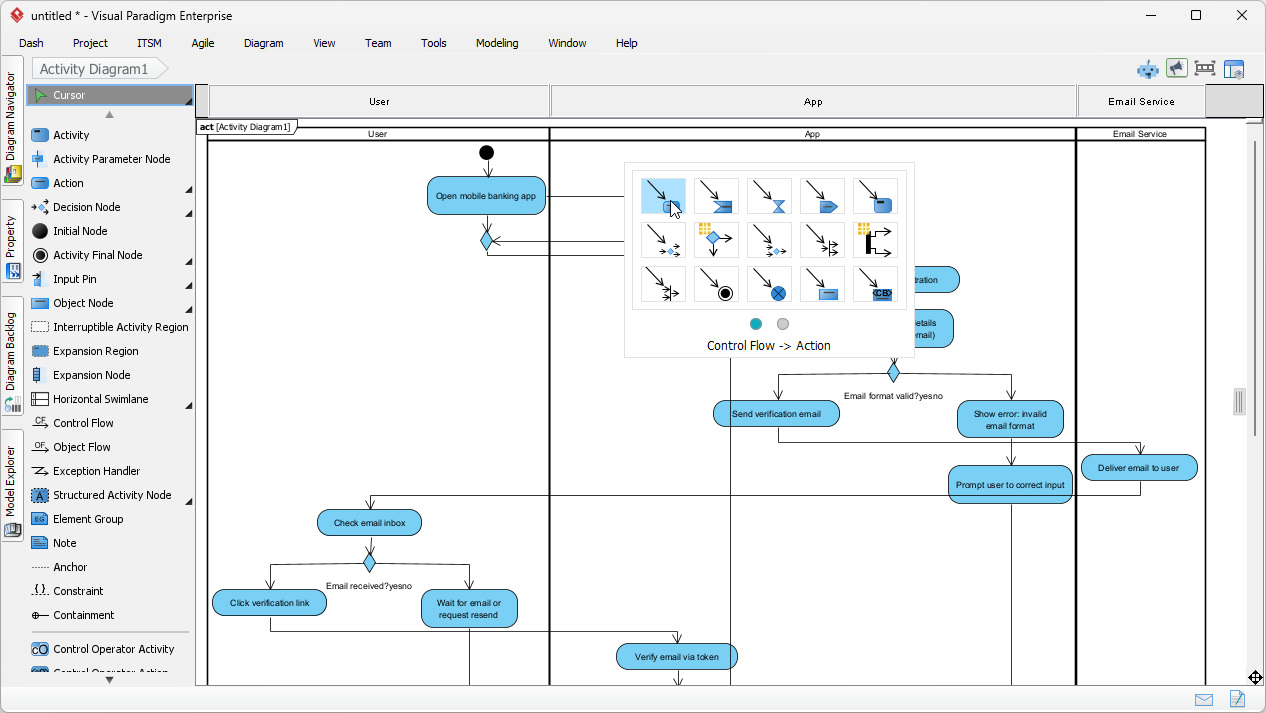Open the Modeling menu
The width and height of the screenshot is (1266, 713).
click(497, 43)
